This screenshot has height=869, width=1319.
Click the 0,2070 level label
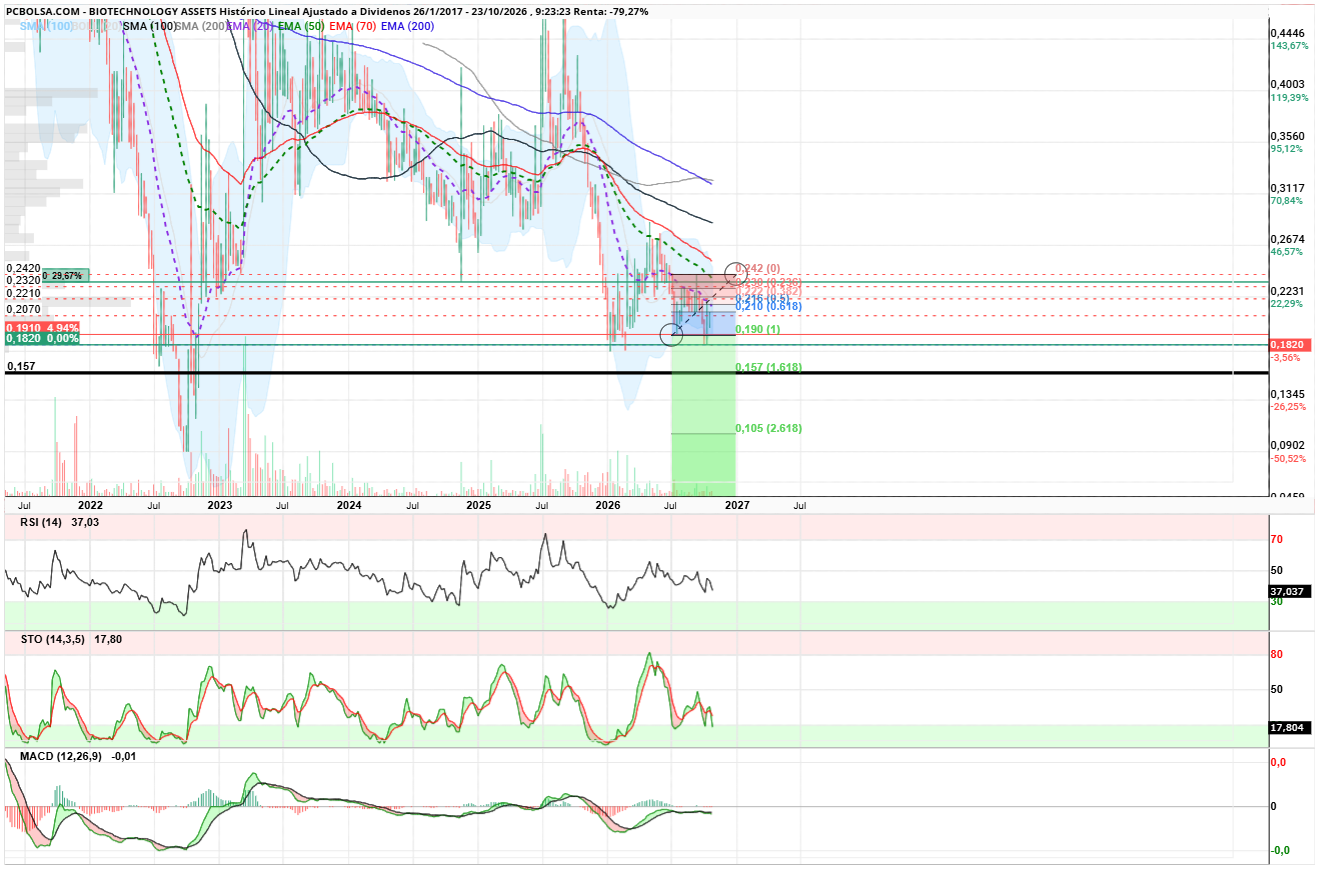(x=22, y=310)
